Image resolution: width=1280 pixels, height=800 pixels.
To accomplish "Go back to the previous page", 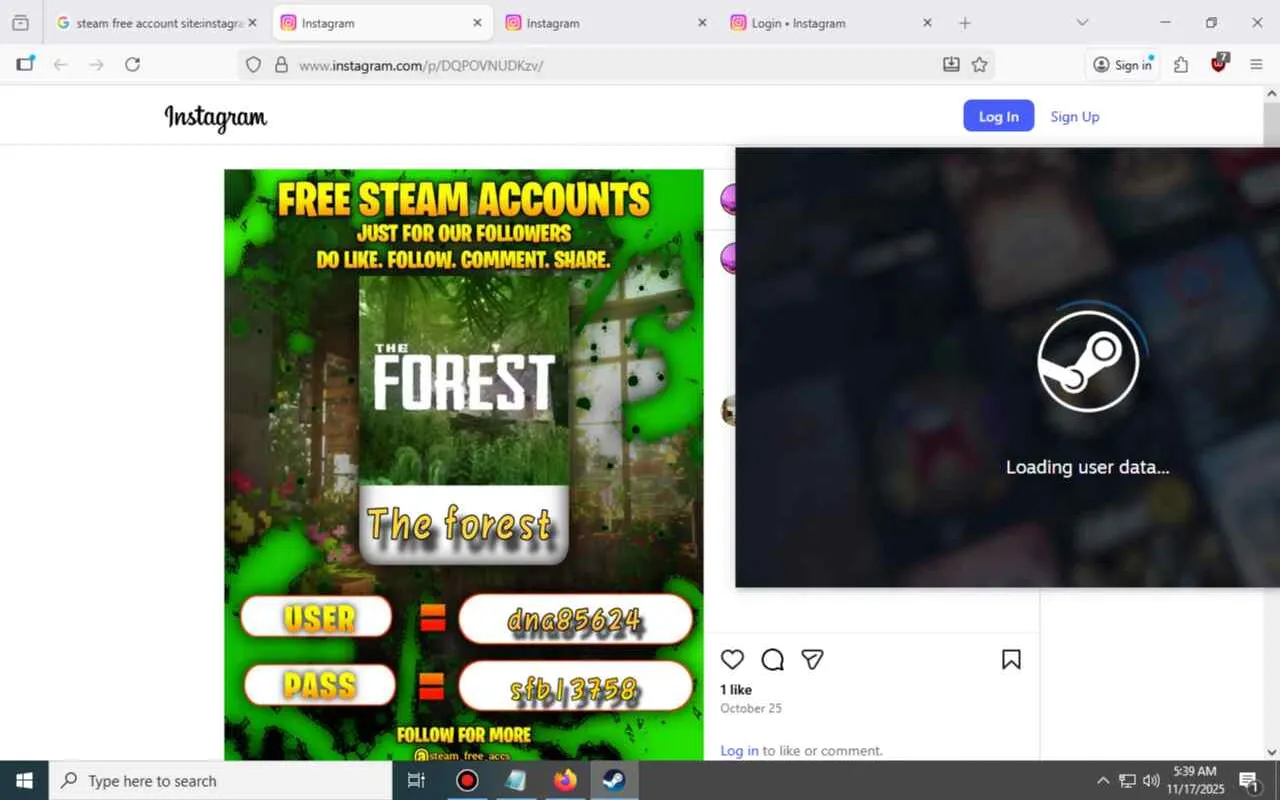I will click(x=61, y=65).
